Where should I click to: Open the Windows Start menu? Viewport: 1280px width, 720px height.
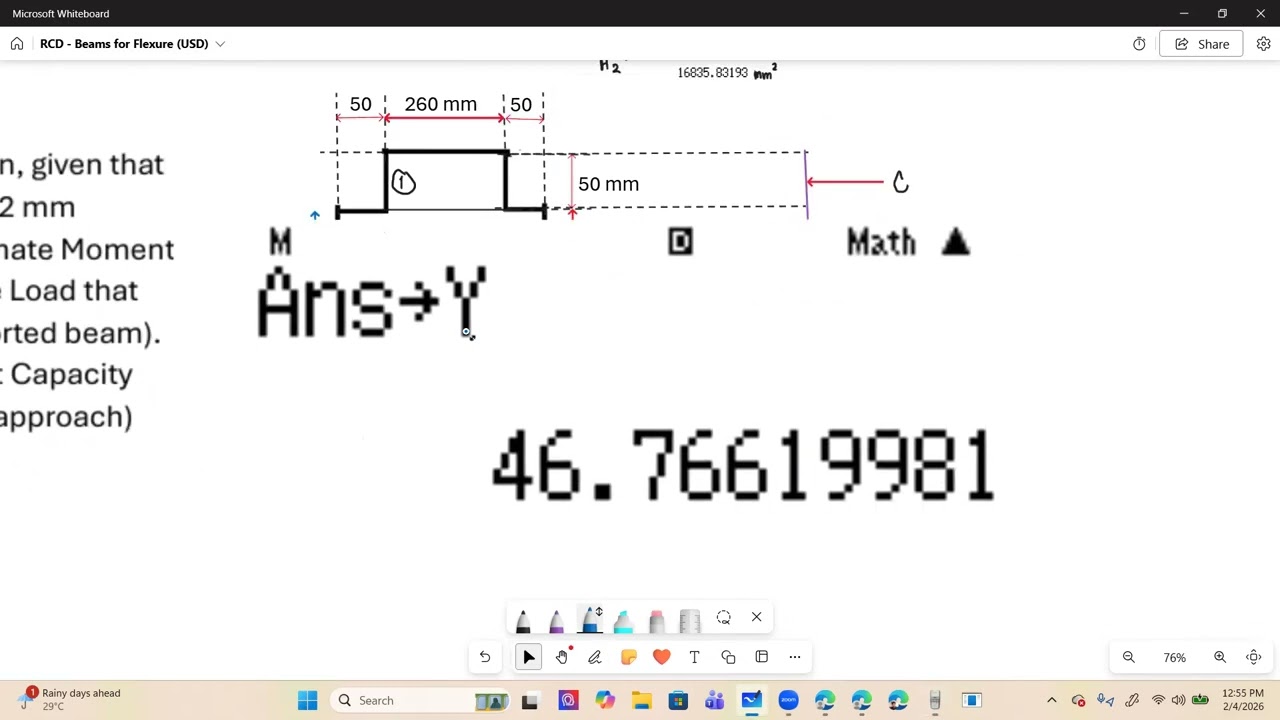tap(307, 700)
